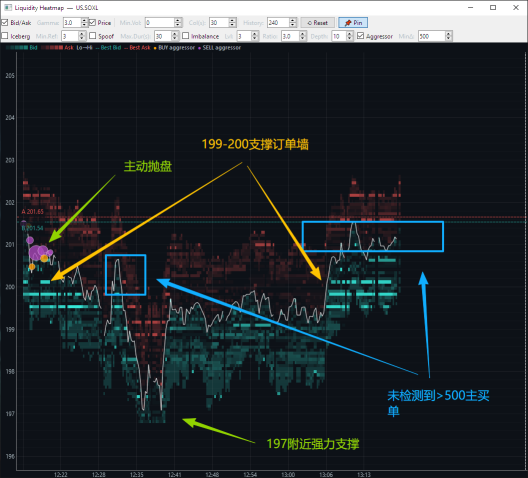Increase Min.Ref with its up arrow
The width and height of the screenshot is (528, 478).
click(x=82, y=34)
